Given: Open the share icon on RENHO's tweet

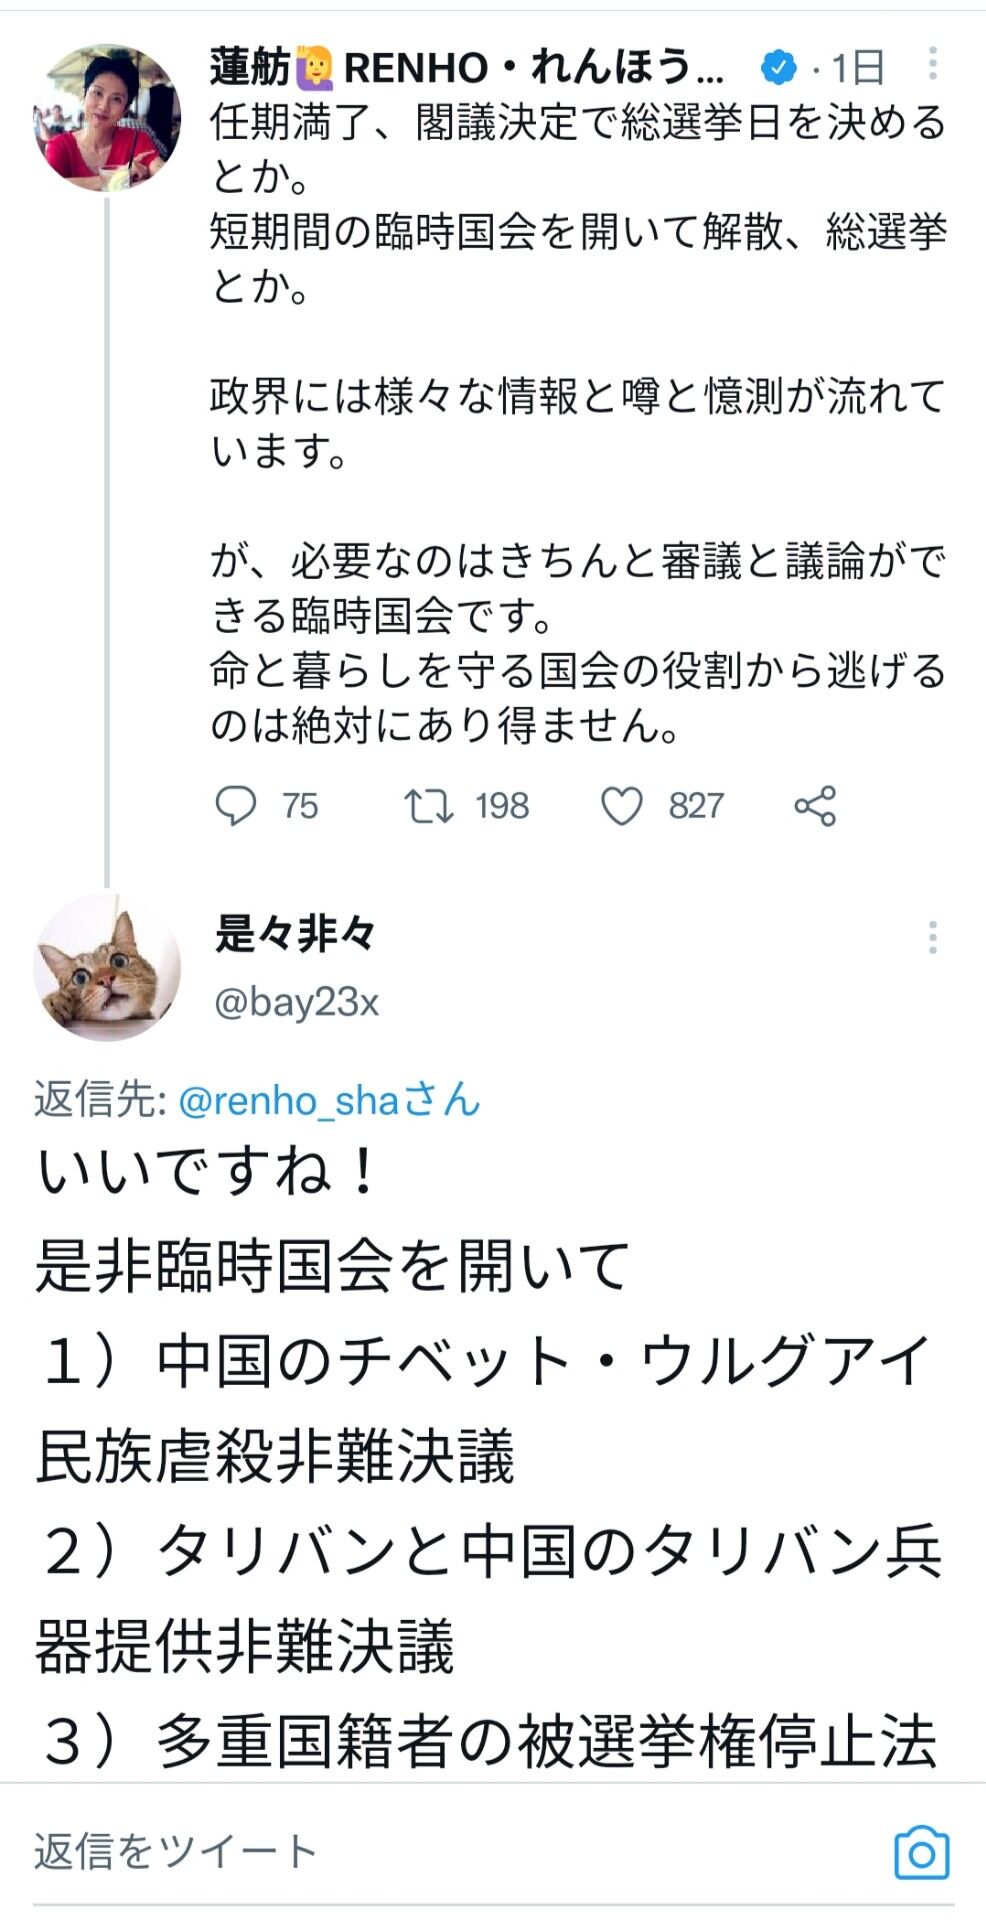Looking at the screenshot, I should (x=815, y=806).
